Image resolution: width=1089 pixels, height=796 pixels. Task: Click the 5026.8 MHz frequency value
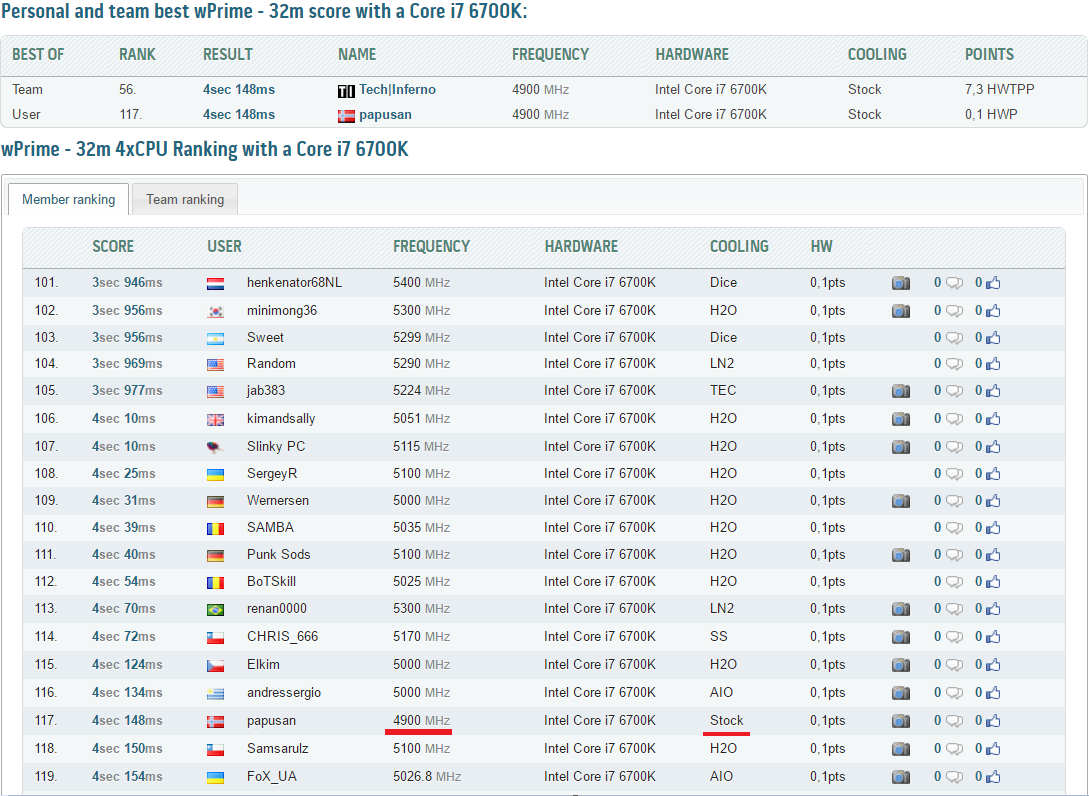[427, 776]
